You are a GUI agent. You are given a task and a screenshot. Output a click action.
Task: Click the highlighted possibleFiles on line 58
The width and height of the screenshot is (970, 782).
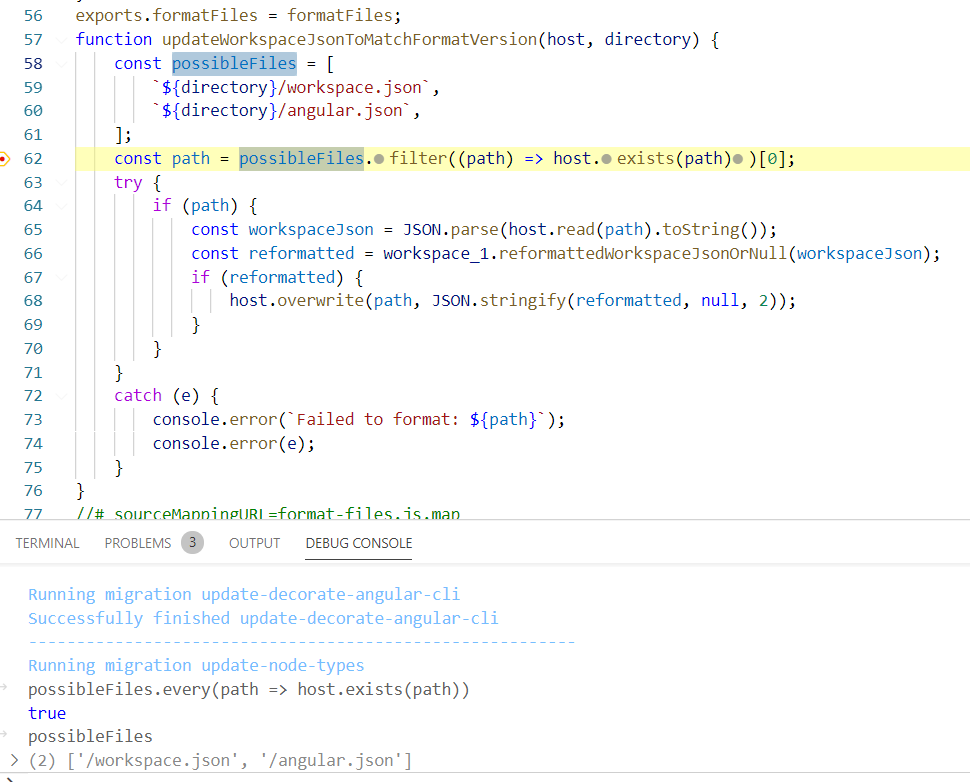point(234,64)
